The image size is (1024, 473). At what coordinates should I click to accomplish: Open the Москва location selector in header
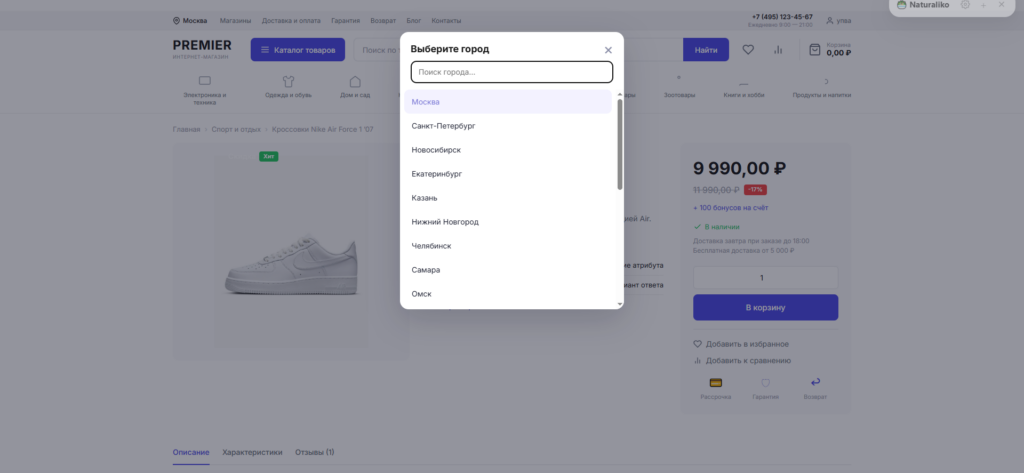pos(190,21)
